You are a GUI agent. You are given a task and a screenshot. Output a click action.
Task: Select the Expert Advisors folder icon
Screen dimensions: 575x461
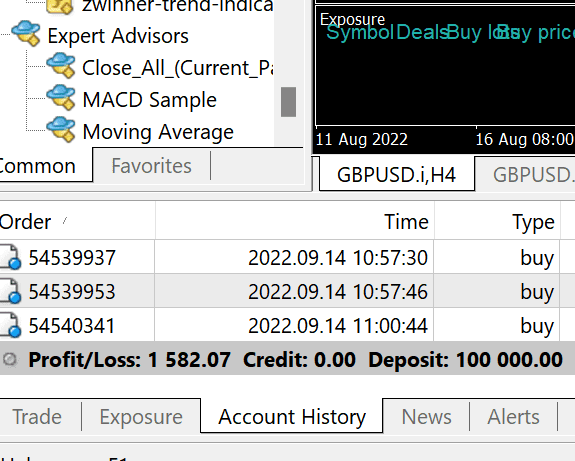(26, 34)
